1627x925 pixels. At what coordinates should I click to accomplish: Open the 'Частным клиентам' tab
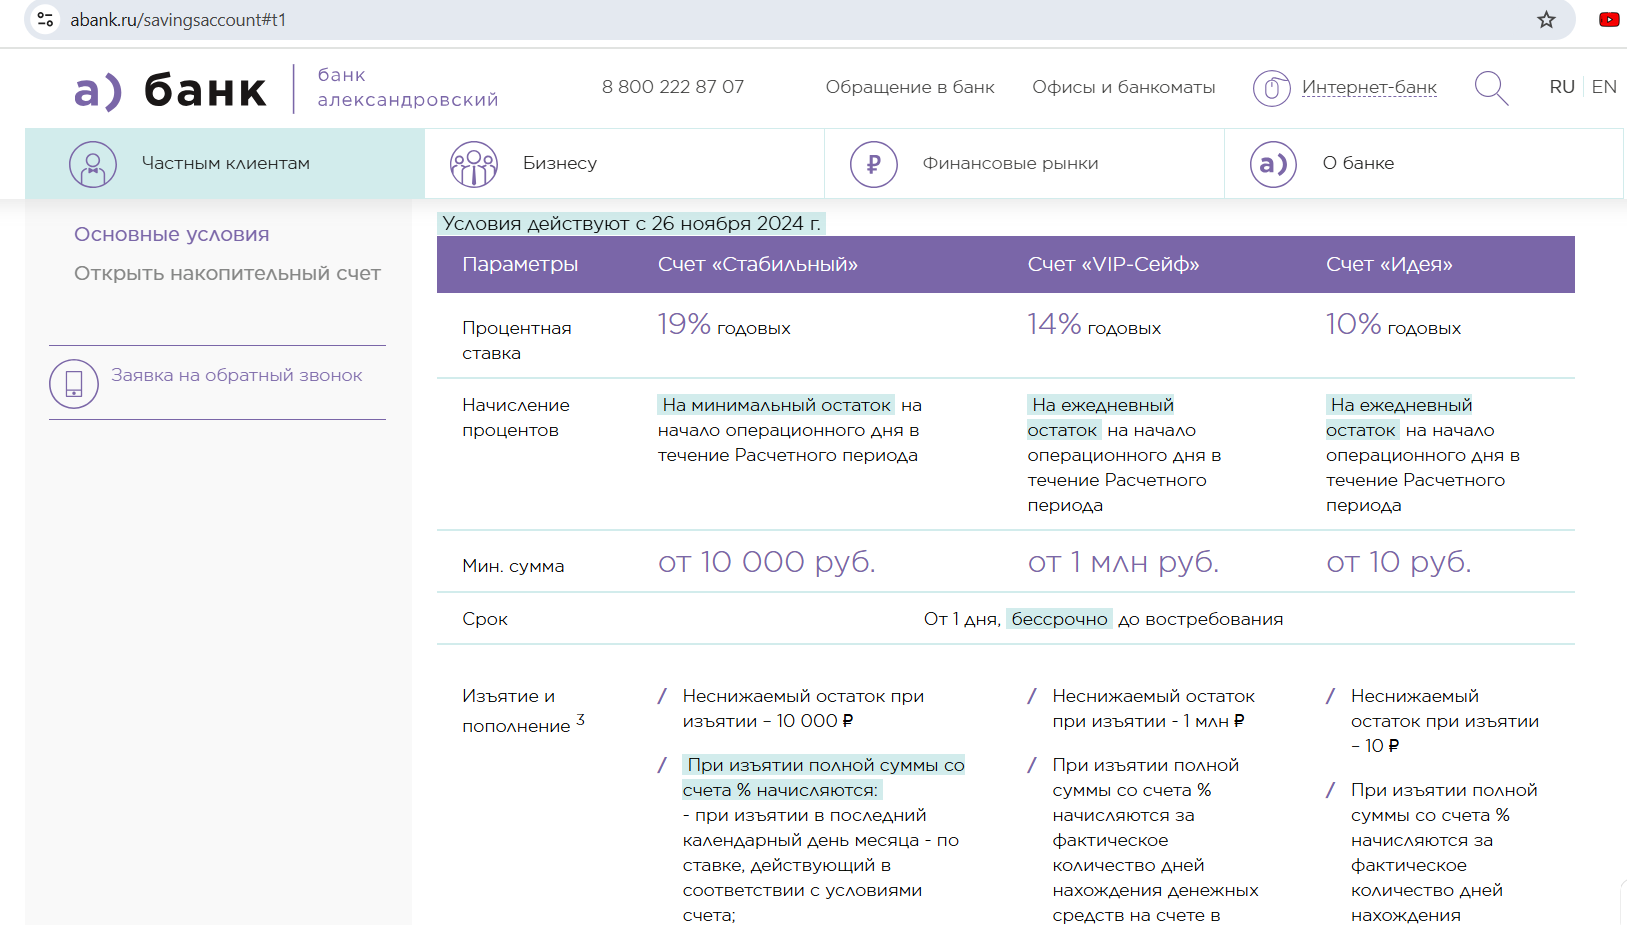[x=225, y=163]
